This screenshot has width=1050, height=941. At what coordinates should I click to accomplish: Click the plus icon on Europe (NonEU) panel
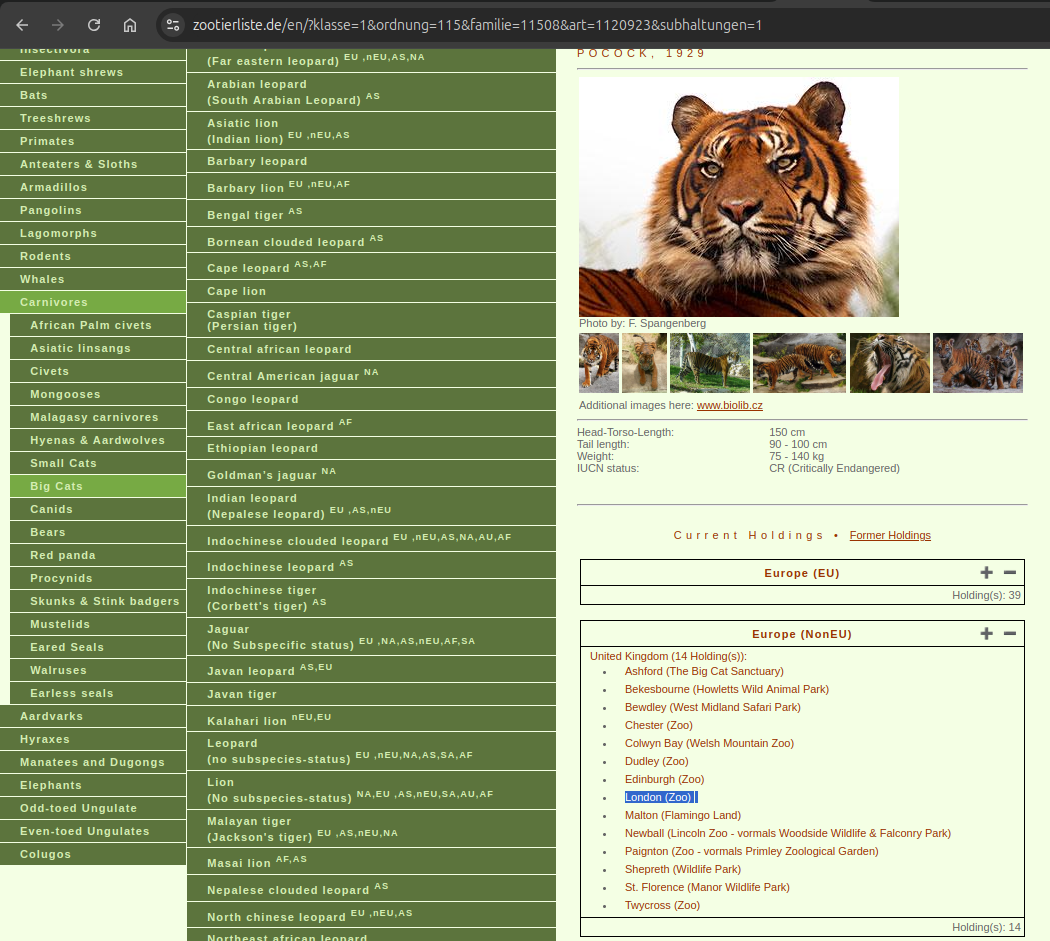pyautogui.click(x=986, y=633)
